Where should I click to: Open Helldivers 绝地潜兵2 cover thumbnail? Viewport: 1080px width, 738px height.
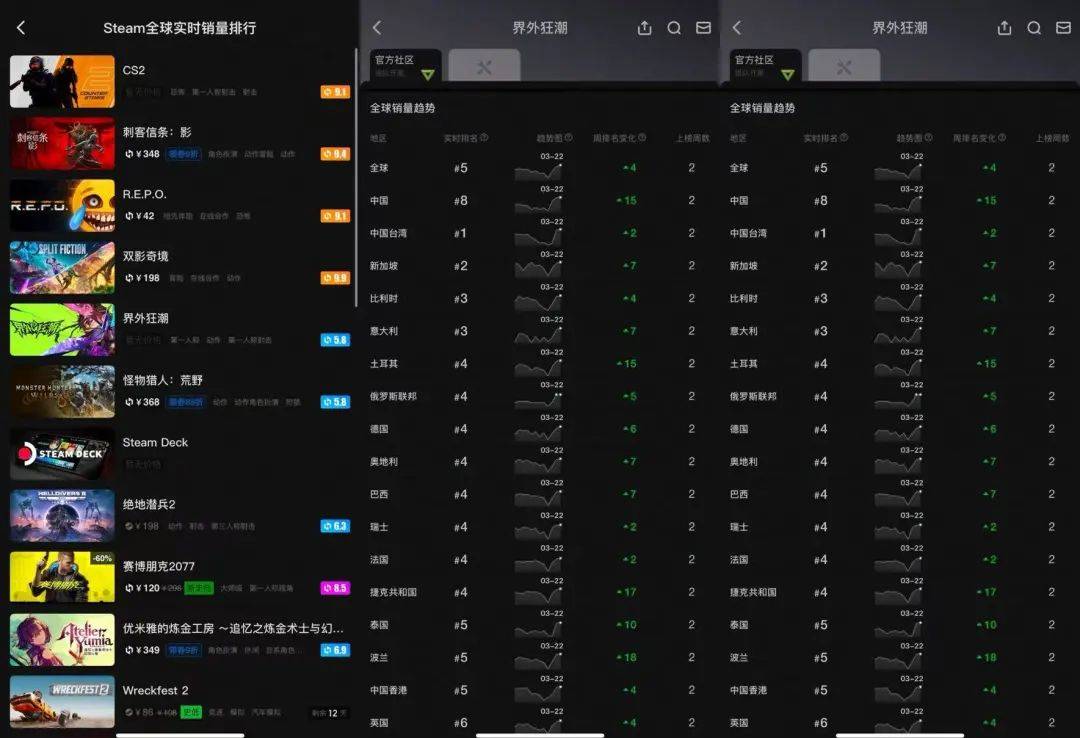[x=62, y=515]
